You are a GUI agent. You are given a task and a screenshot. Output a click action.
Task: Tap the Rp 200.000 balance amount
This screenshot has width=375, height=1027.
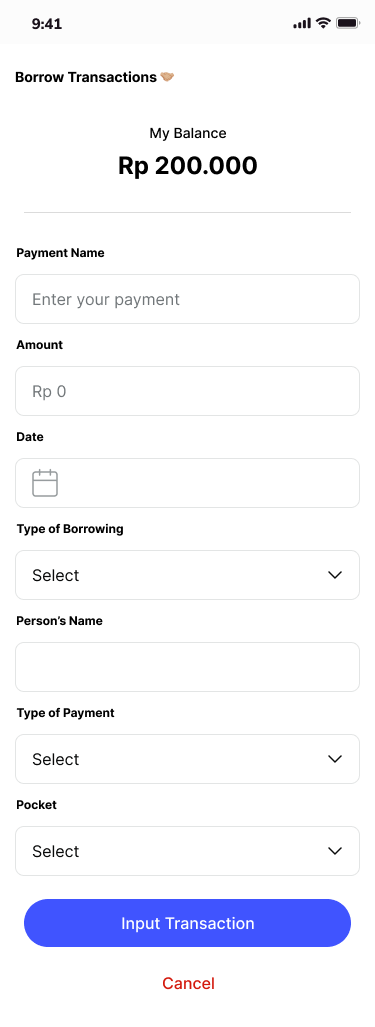pos(188,166)
